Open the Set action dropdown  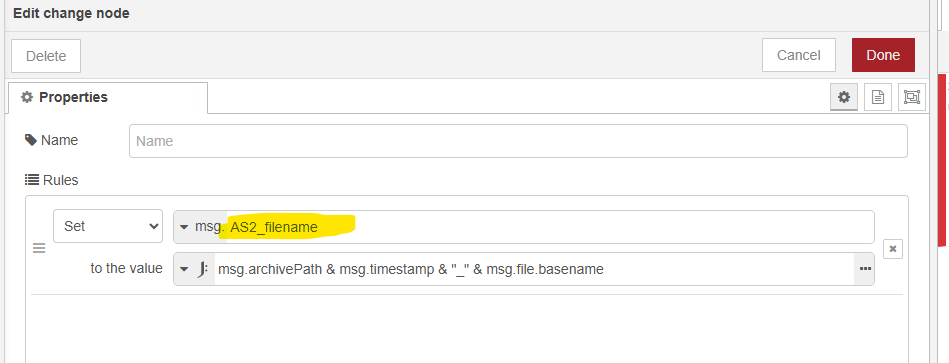coord(108,226)
